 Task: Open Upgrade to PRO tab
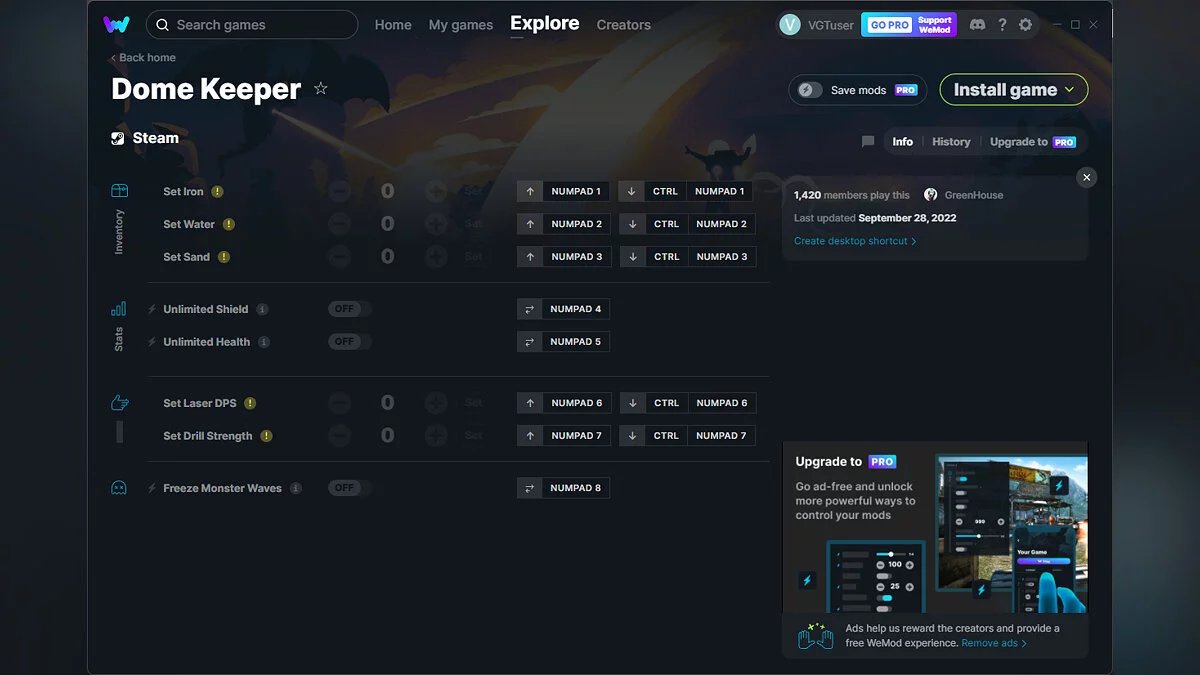(x=1033, y=142)
